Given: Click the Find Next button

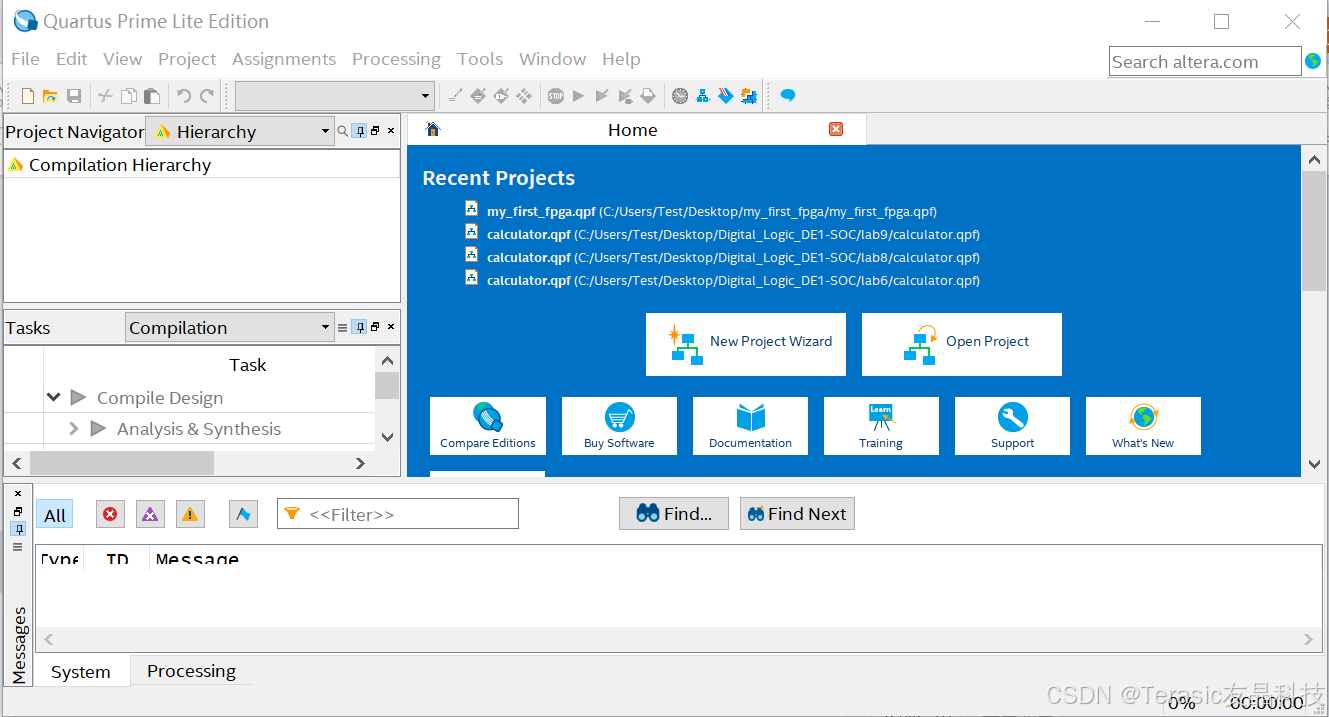Looking at the screenshot, I should (x=797, y=514).
